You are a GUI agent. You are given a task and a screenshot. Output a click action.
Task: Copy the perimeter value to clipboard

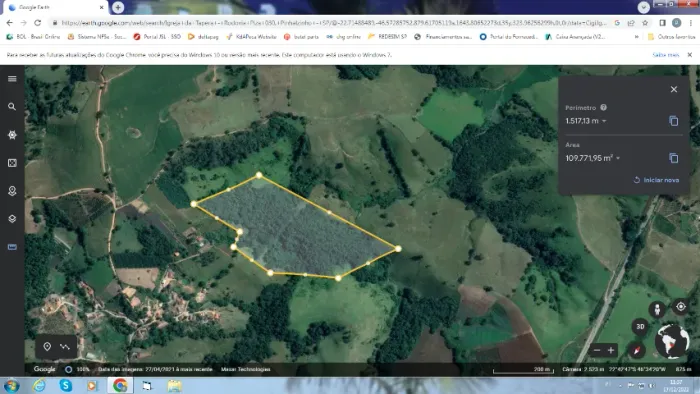pos(674,121)
